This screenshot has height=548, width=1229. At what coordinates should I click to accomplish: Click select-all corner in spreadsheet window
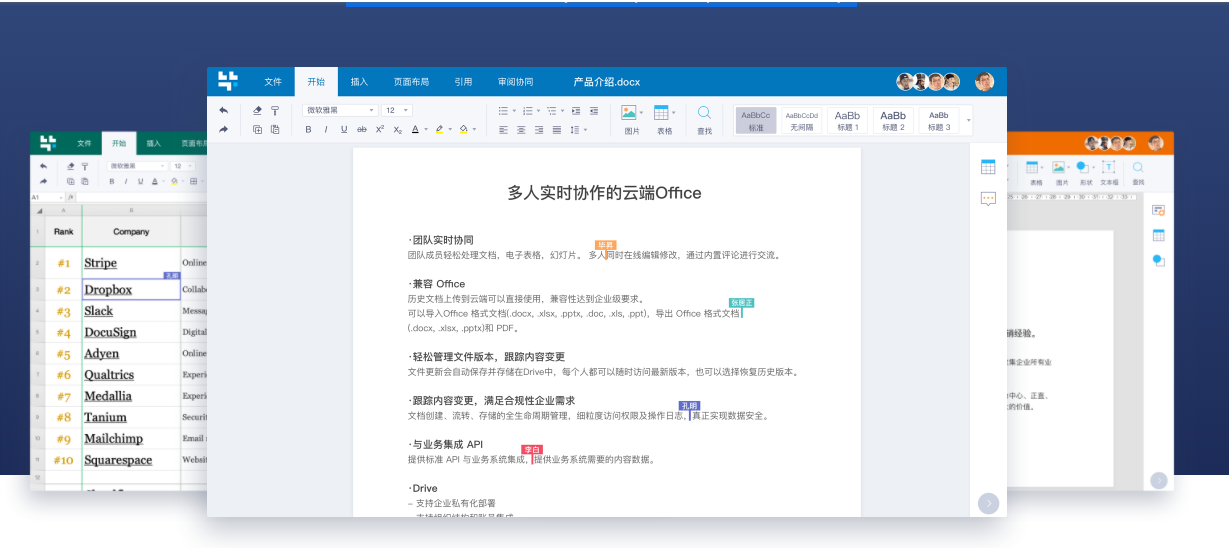tap(39, 210)
